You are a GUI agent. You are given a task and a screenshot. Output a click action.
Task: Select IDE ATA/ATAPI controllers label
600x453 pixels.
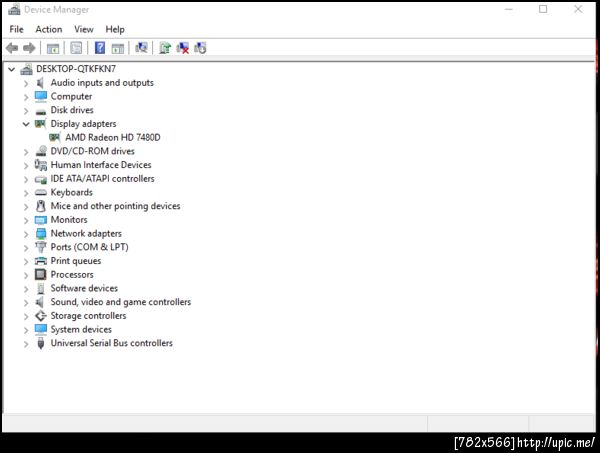coord(103,179)
